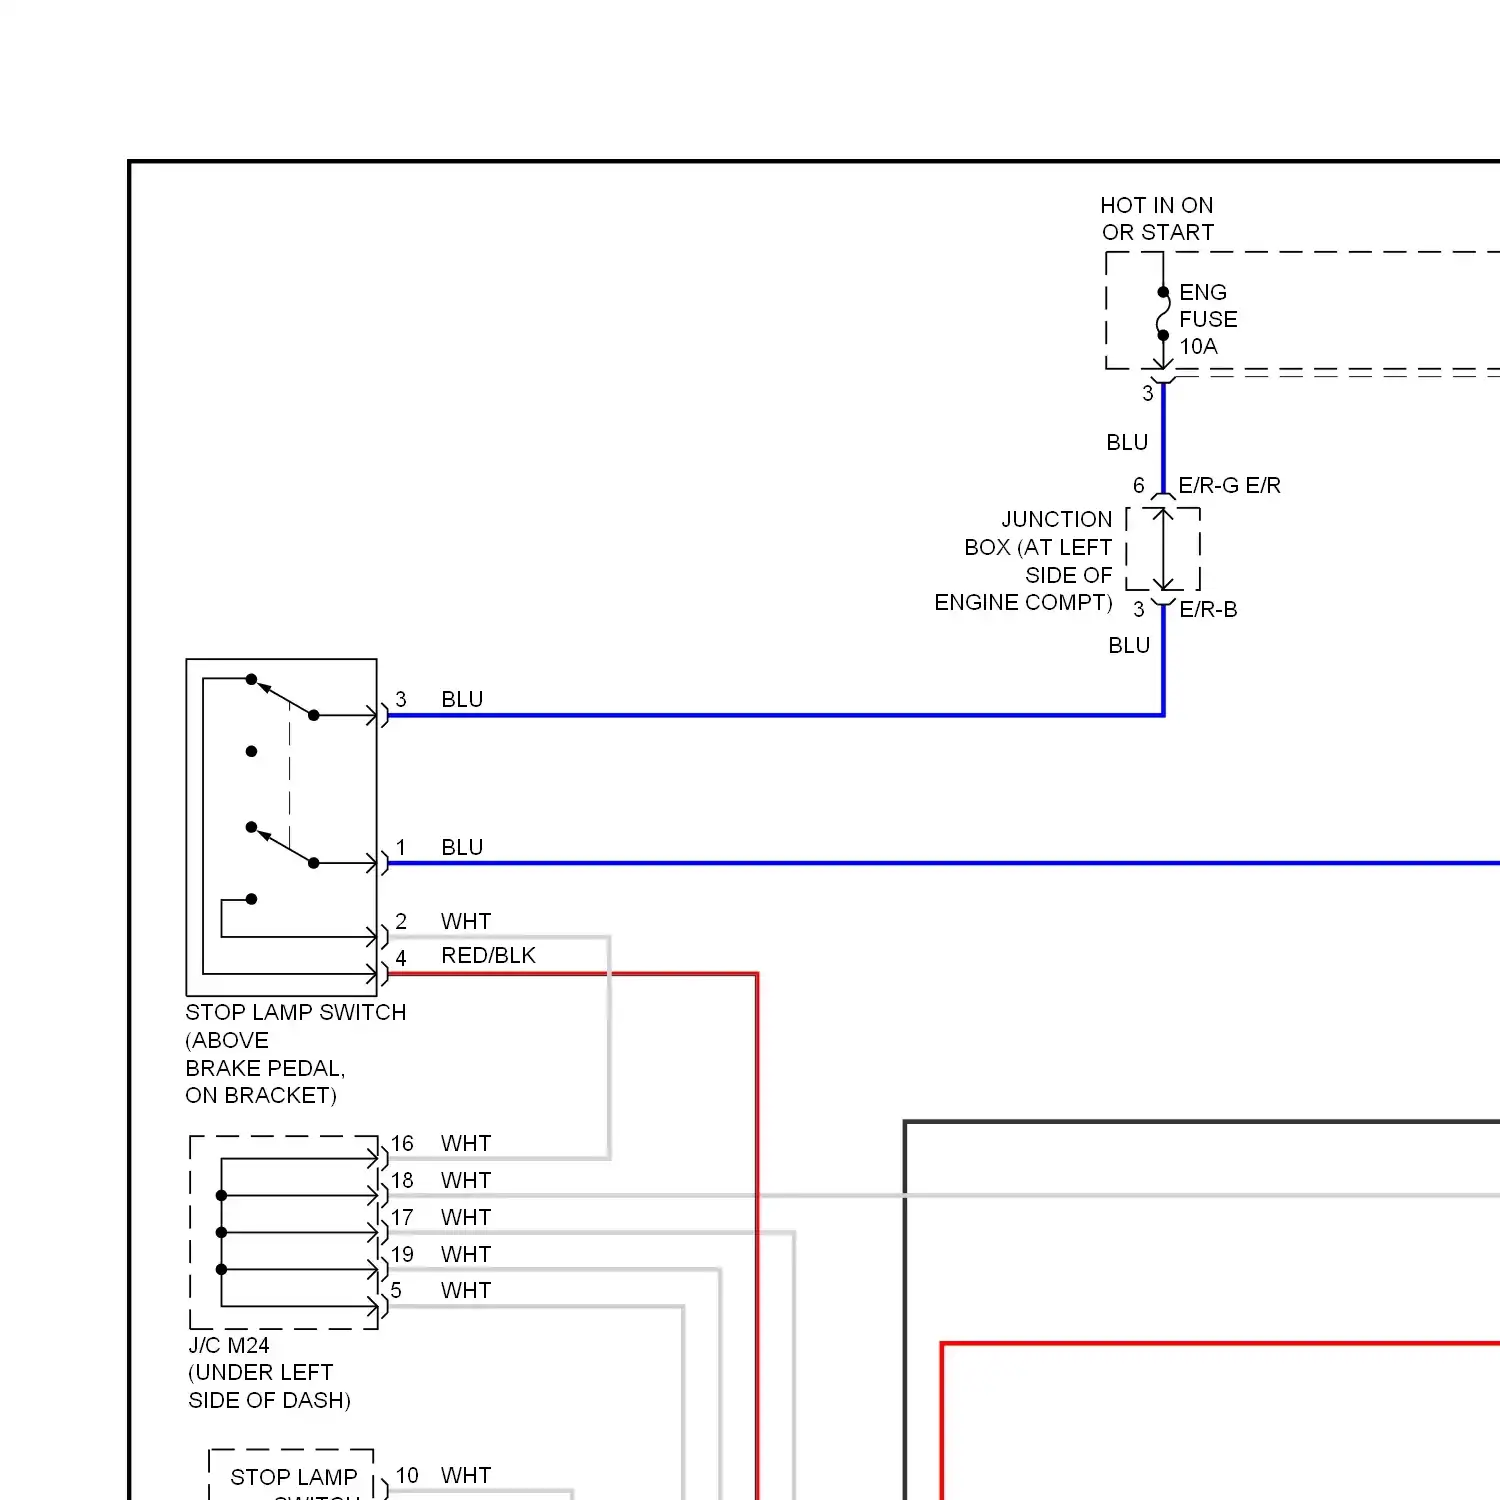Select the WHT label at pin 17
This screenshot has width=1500, height=1500.
click(466, 1217)
